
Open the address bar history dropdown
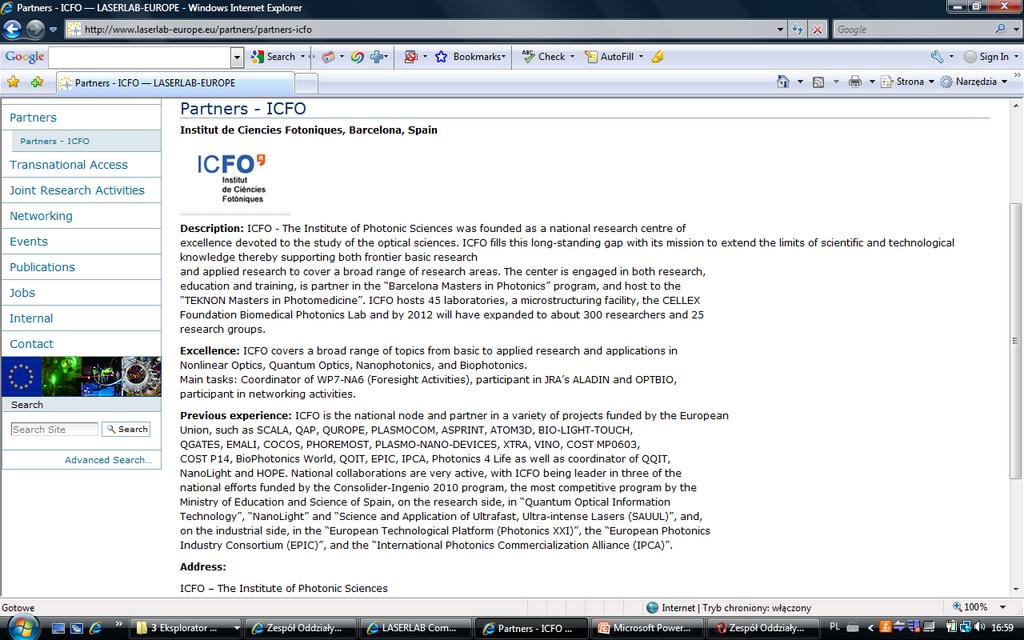(x=780, y=29)
